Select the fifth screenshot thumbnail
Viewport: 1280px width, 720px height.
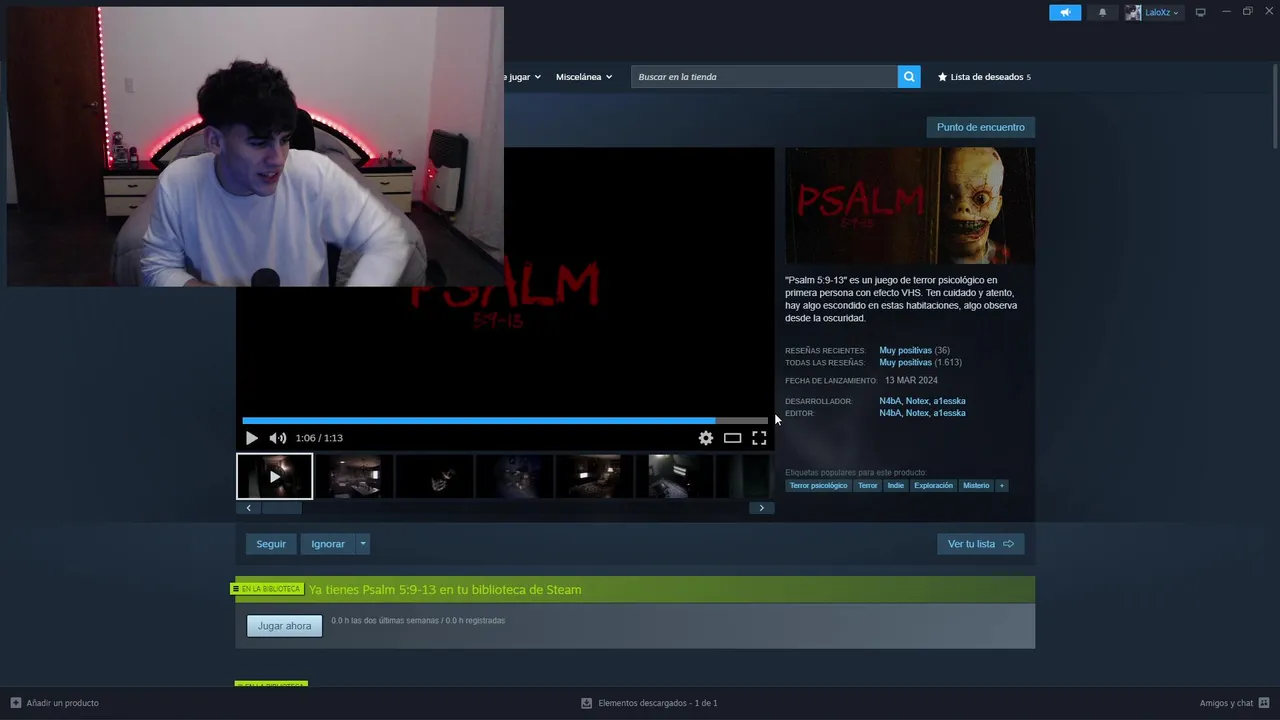[594, 476]
